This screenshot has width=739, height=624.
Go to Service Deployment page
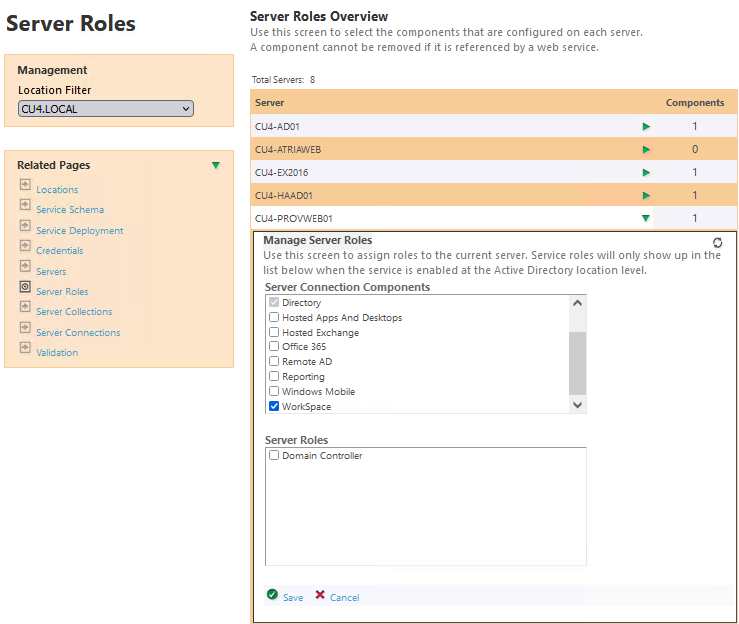[x=80, y=231]
